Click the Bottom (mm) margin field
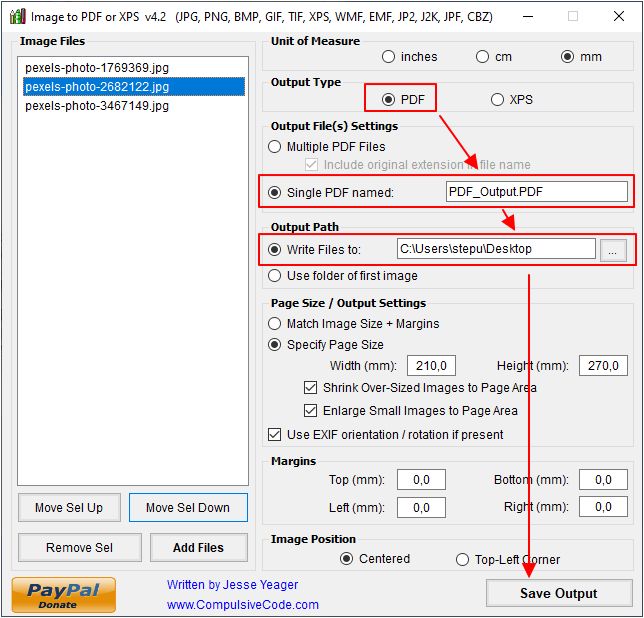This screenshot has height=618, width=644. [603, 480]
